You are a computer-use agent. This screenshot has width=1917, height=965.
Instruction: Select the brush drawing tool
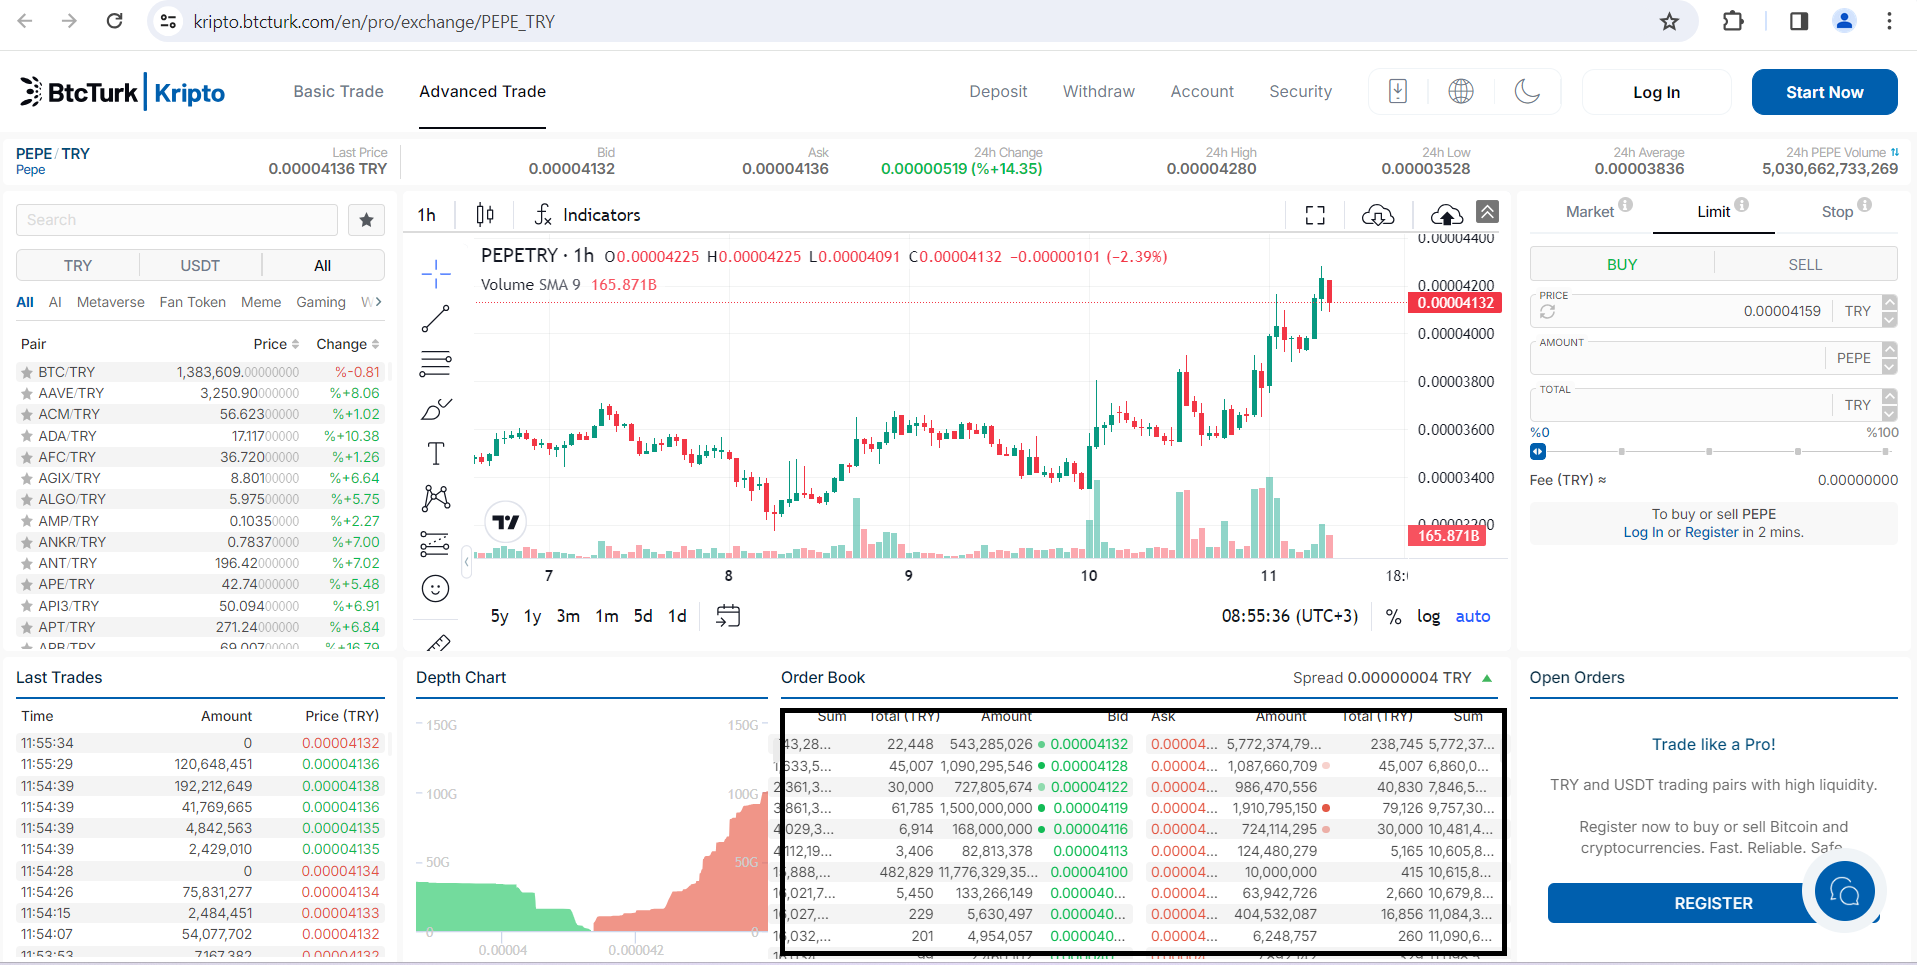pyautogui.click(x=435, y=409)
